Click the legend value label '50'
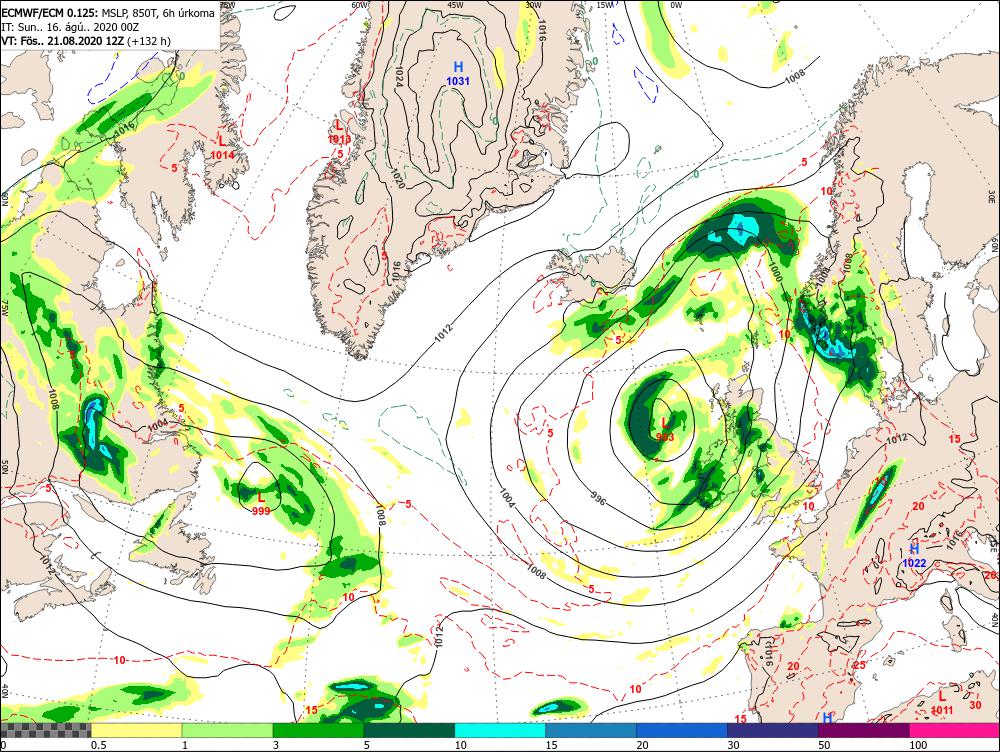 coord(825,745)
